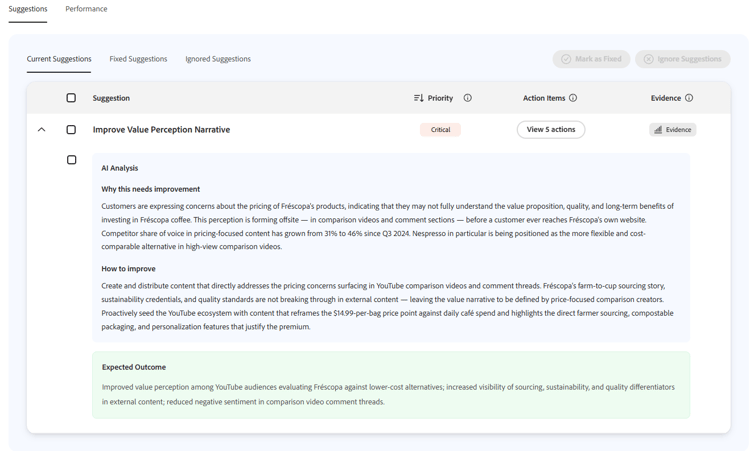Screen dimensions: 750x451
Task: Open the Fixed Suggestions tab
Action: [x=138, y=59]
